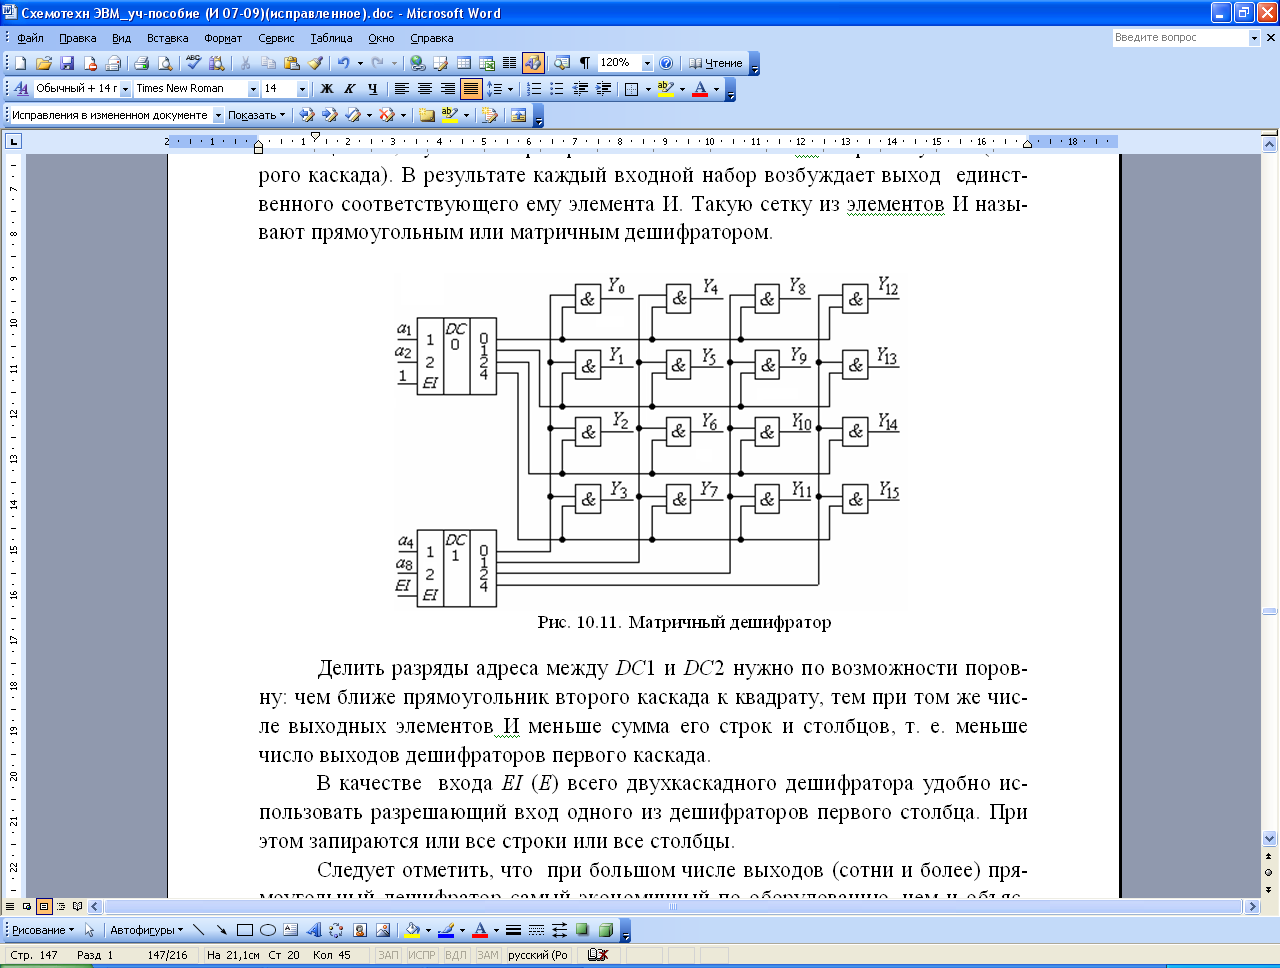The height and width of the screenshot is (968, 1280).
Task: Apply the yellow Fill Color bucket
Action: [x=412, y=930]
